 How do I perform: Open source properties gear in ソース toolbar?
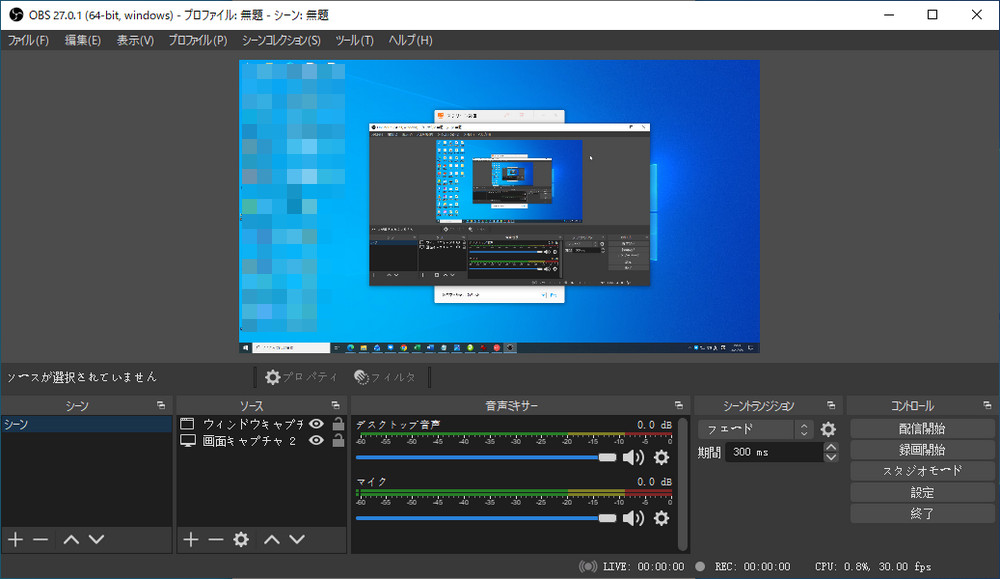[241, 539]
